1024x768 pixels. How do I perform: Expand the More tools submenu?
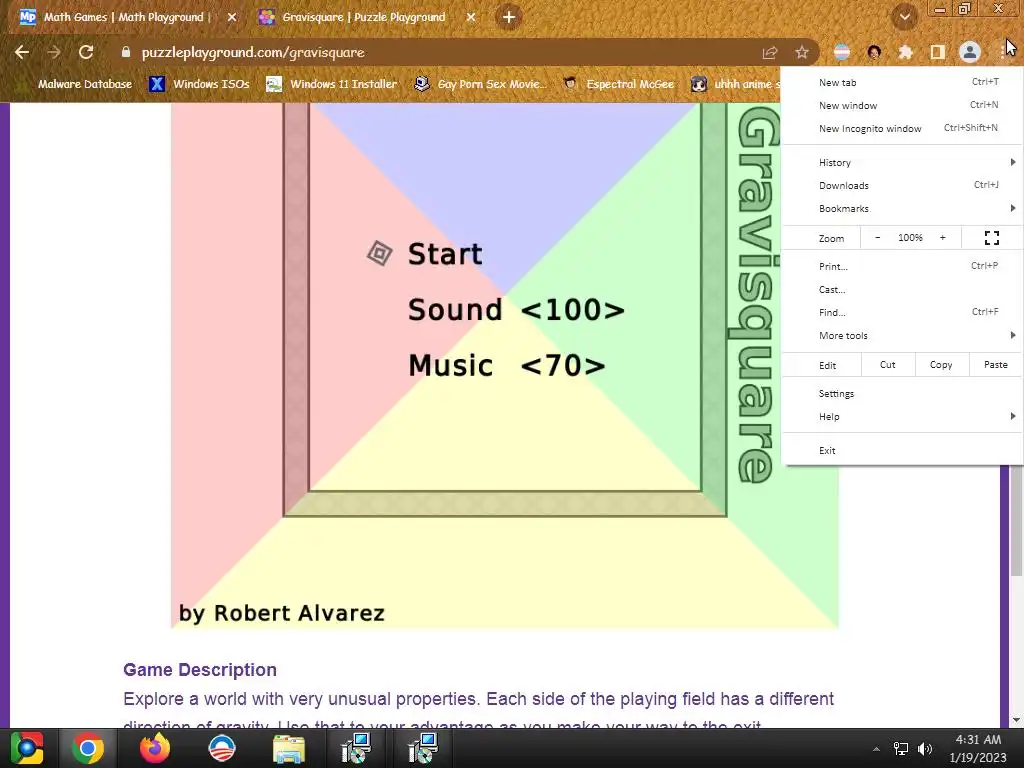pos(902,336)
